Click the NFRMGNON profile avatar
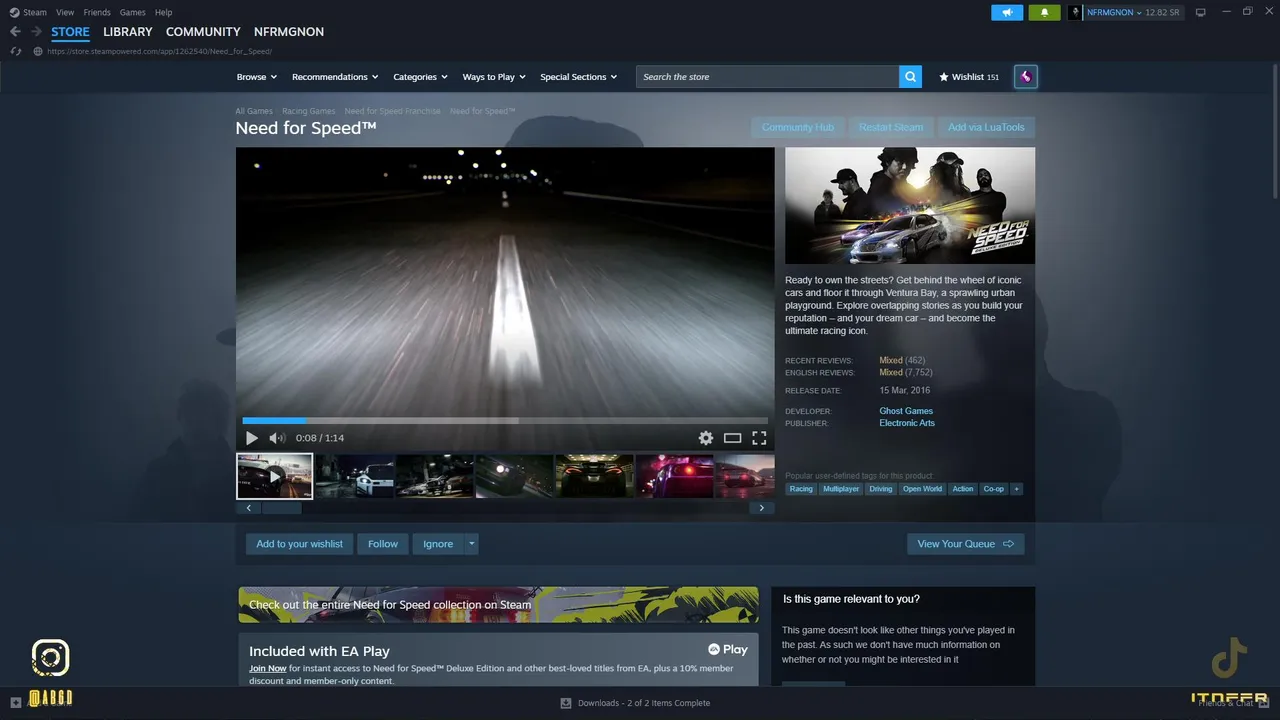Viewport: 1280px width, 720px height. click(x=1076, y=12)
